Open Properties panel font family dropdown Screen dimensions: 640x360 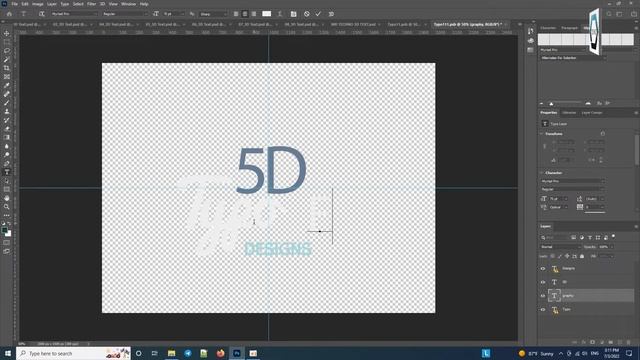(x=573, y=181)
